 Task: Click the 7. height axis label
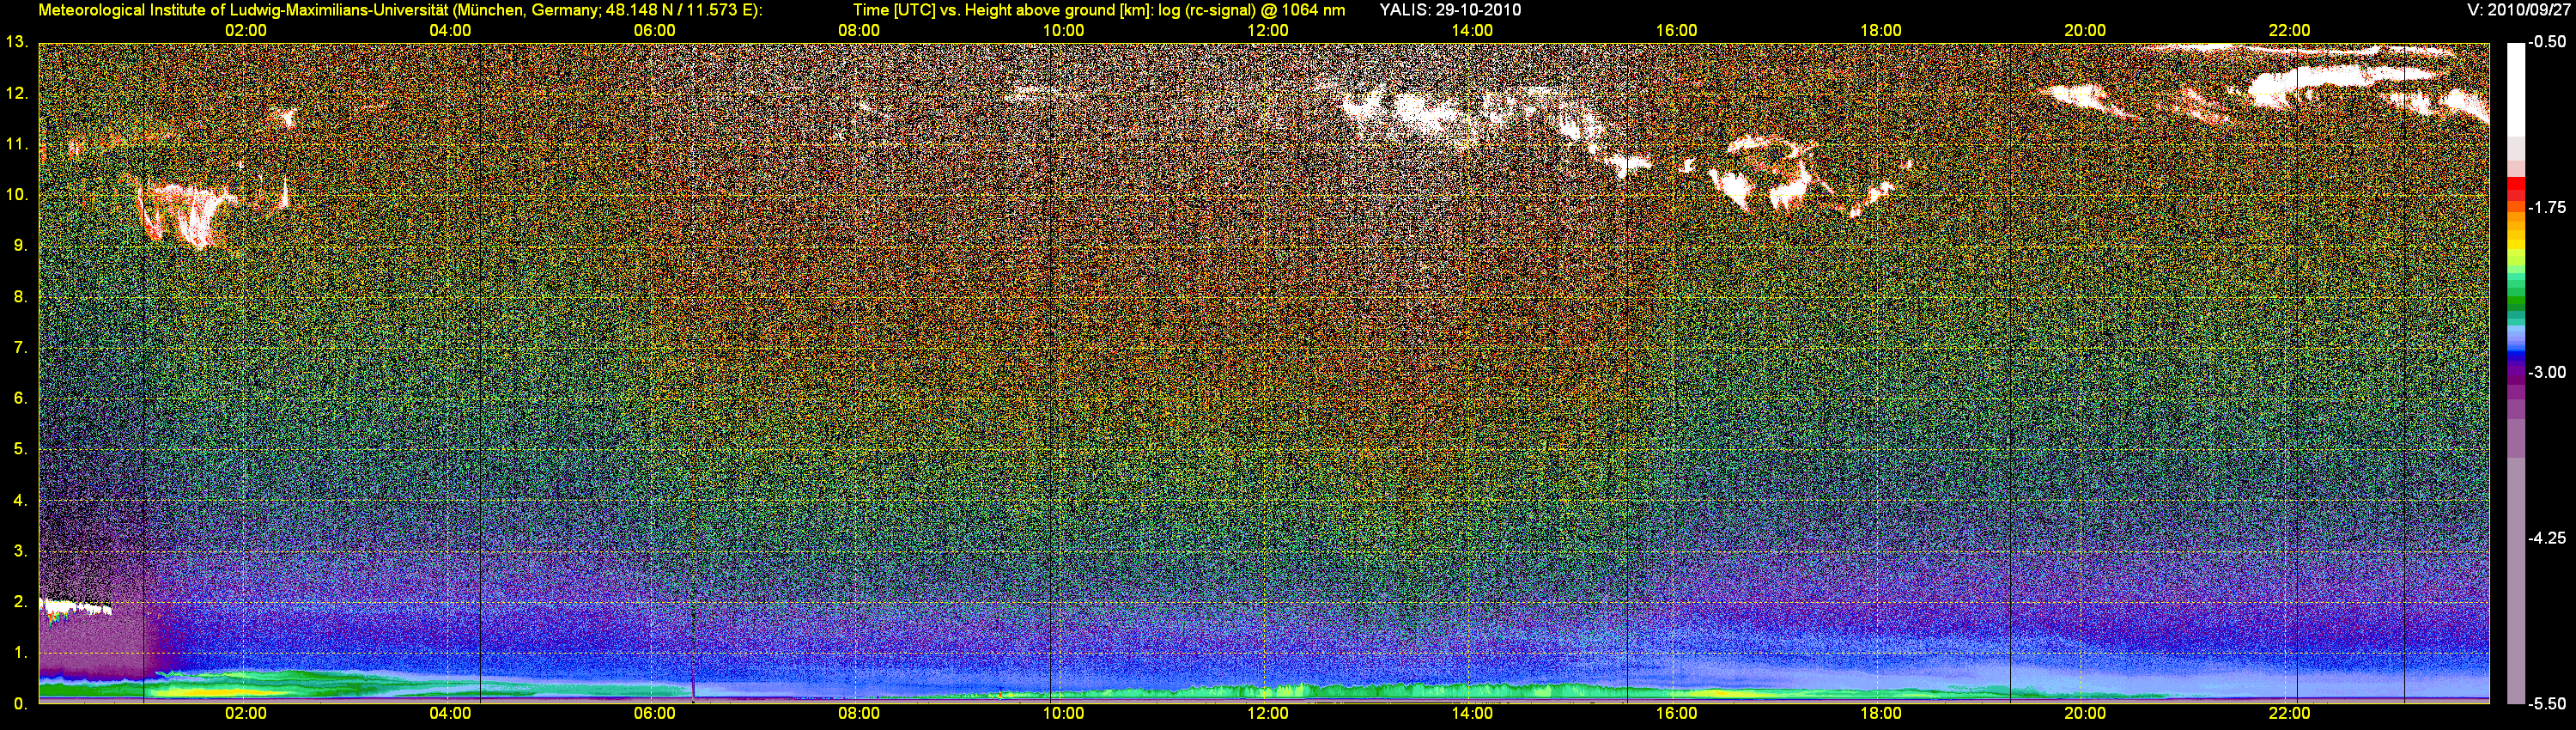[20, 348]
